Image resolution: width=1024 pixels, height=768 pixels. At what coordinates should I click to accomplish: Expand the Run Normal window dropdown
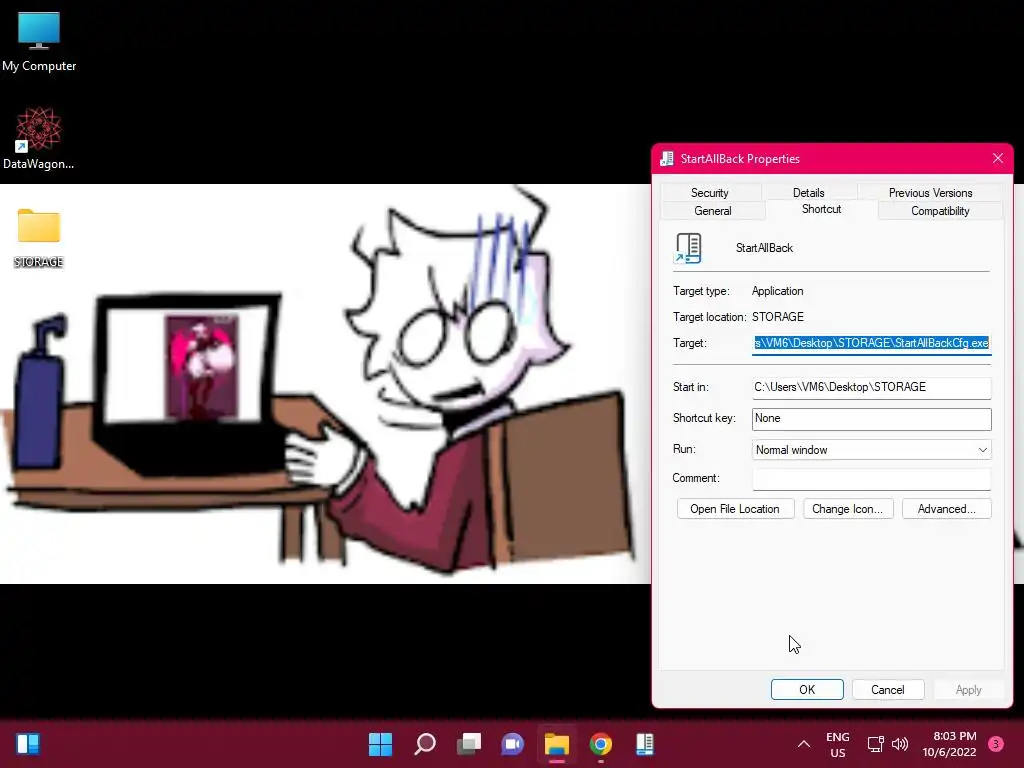[871, 450]
